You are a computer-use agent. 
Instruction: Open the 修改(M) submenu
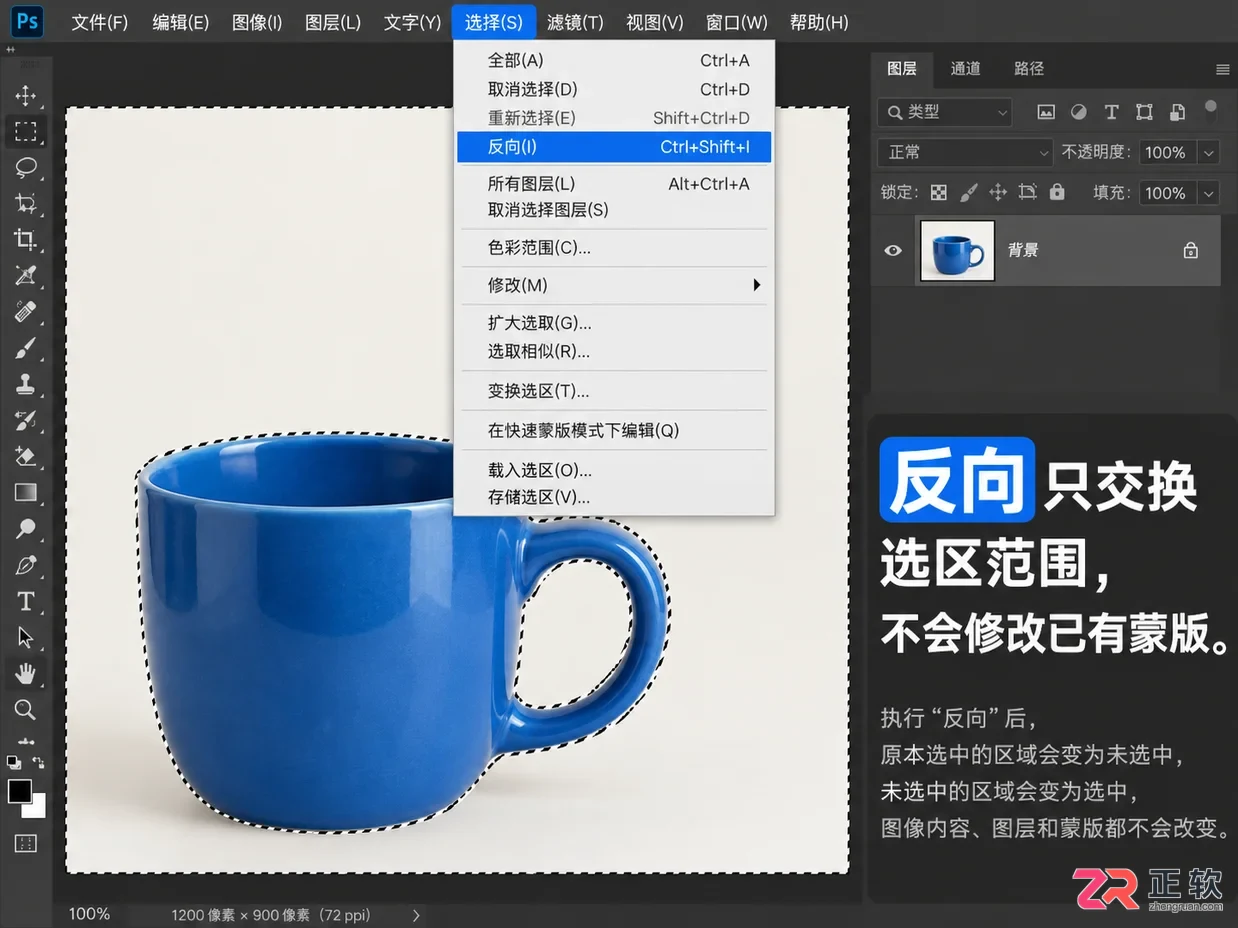click(x=614, y=285)
